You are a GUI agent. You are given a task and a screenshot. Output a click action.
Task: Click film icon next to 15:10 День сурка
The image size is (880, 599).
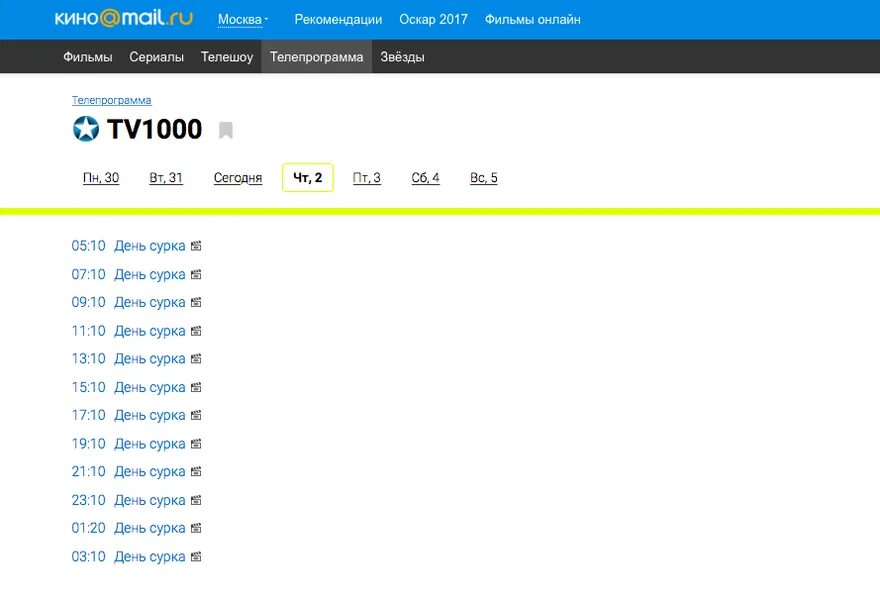[x=196, y=387]
